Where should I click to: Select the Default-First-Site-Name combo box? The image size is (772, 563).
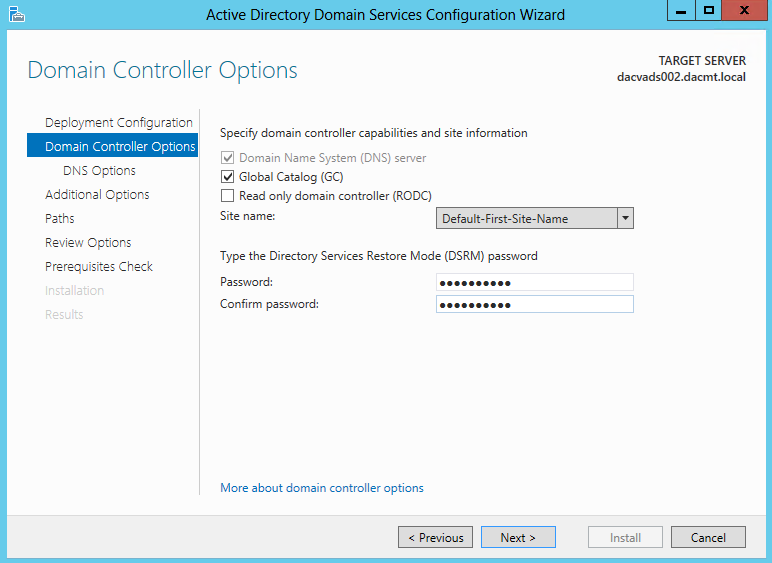point(535,218)
